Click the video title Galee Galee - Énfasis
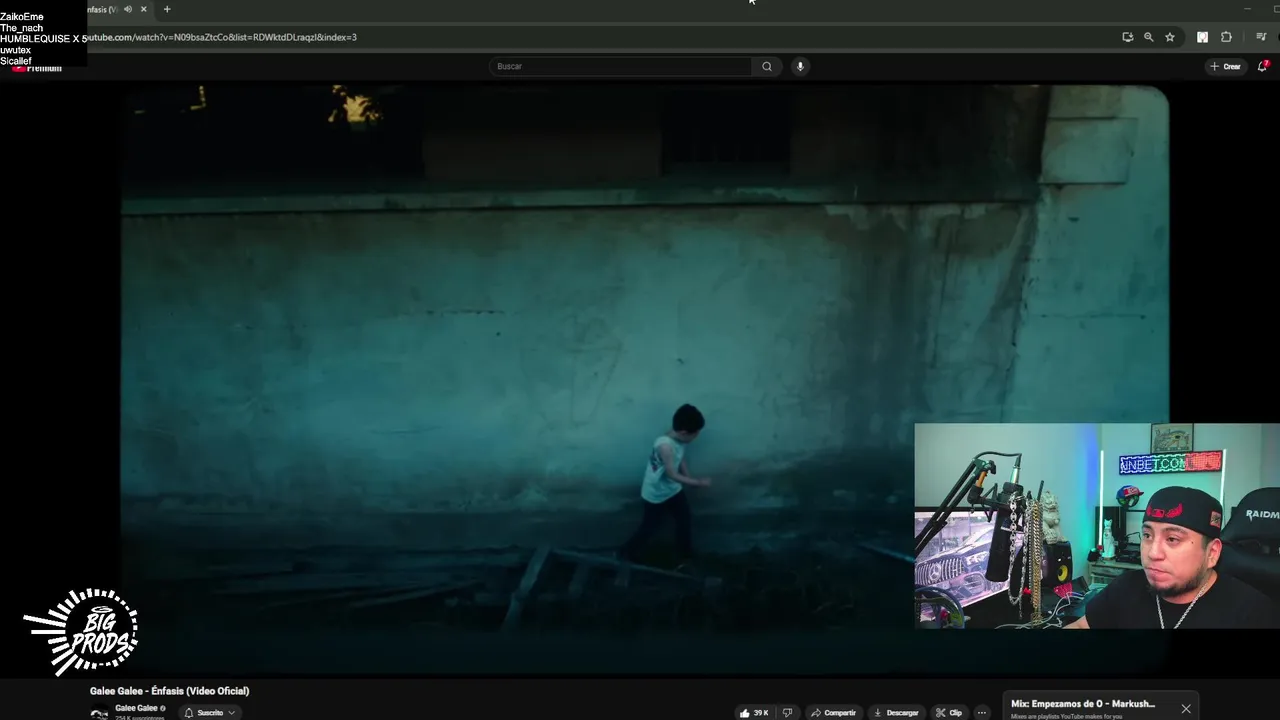 (x=169, y=691)
